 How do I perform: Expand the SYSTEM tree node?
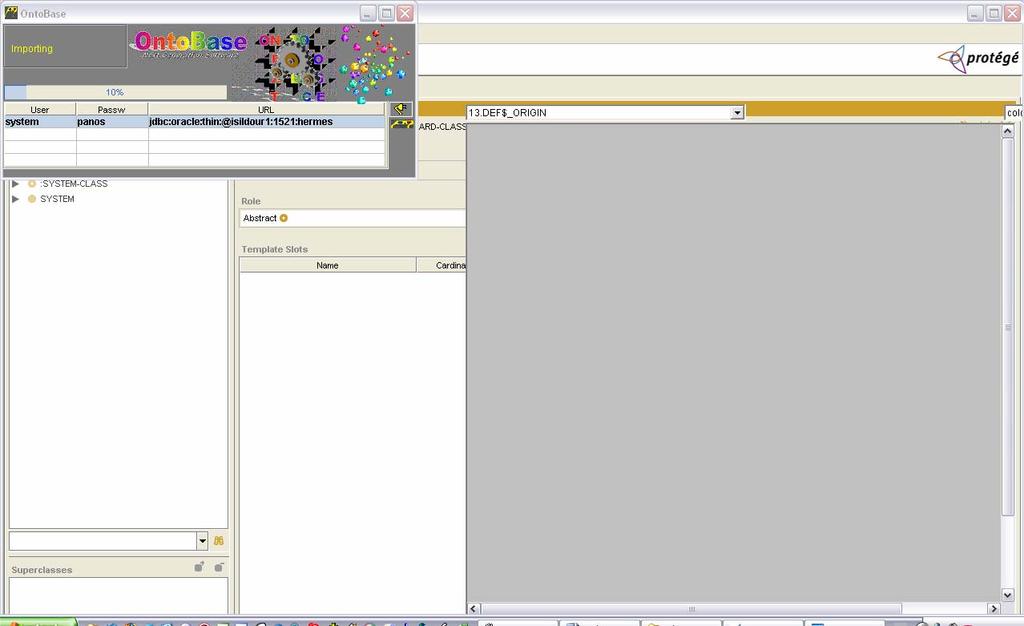point(15,199)
